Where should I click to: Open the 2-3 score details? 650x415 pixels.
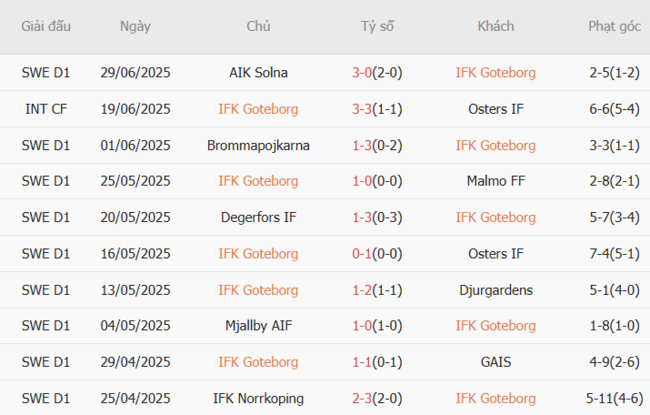tap(362, 398)
